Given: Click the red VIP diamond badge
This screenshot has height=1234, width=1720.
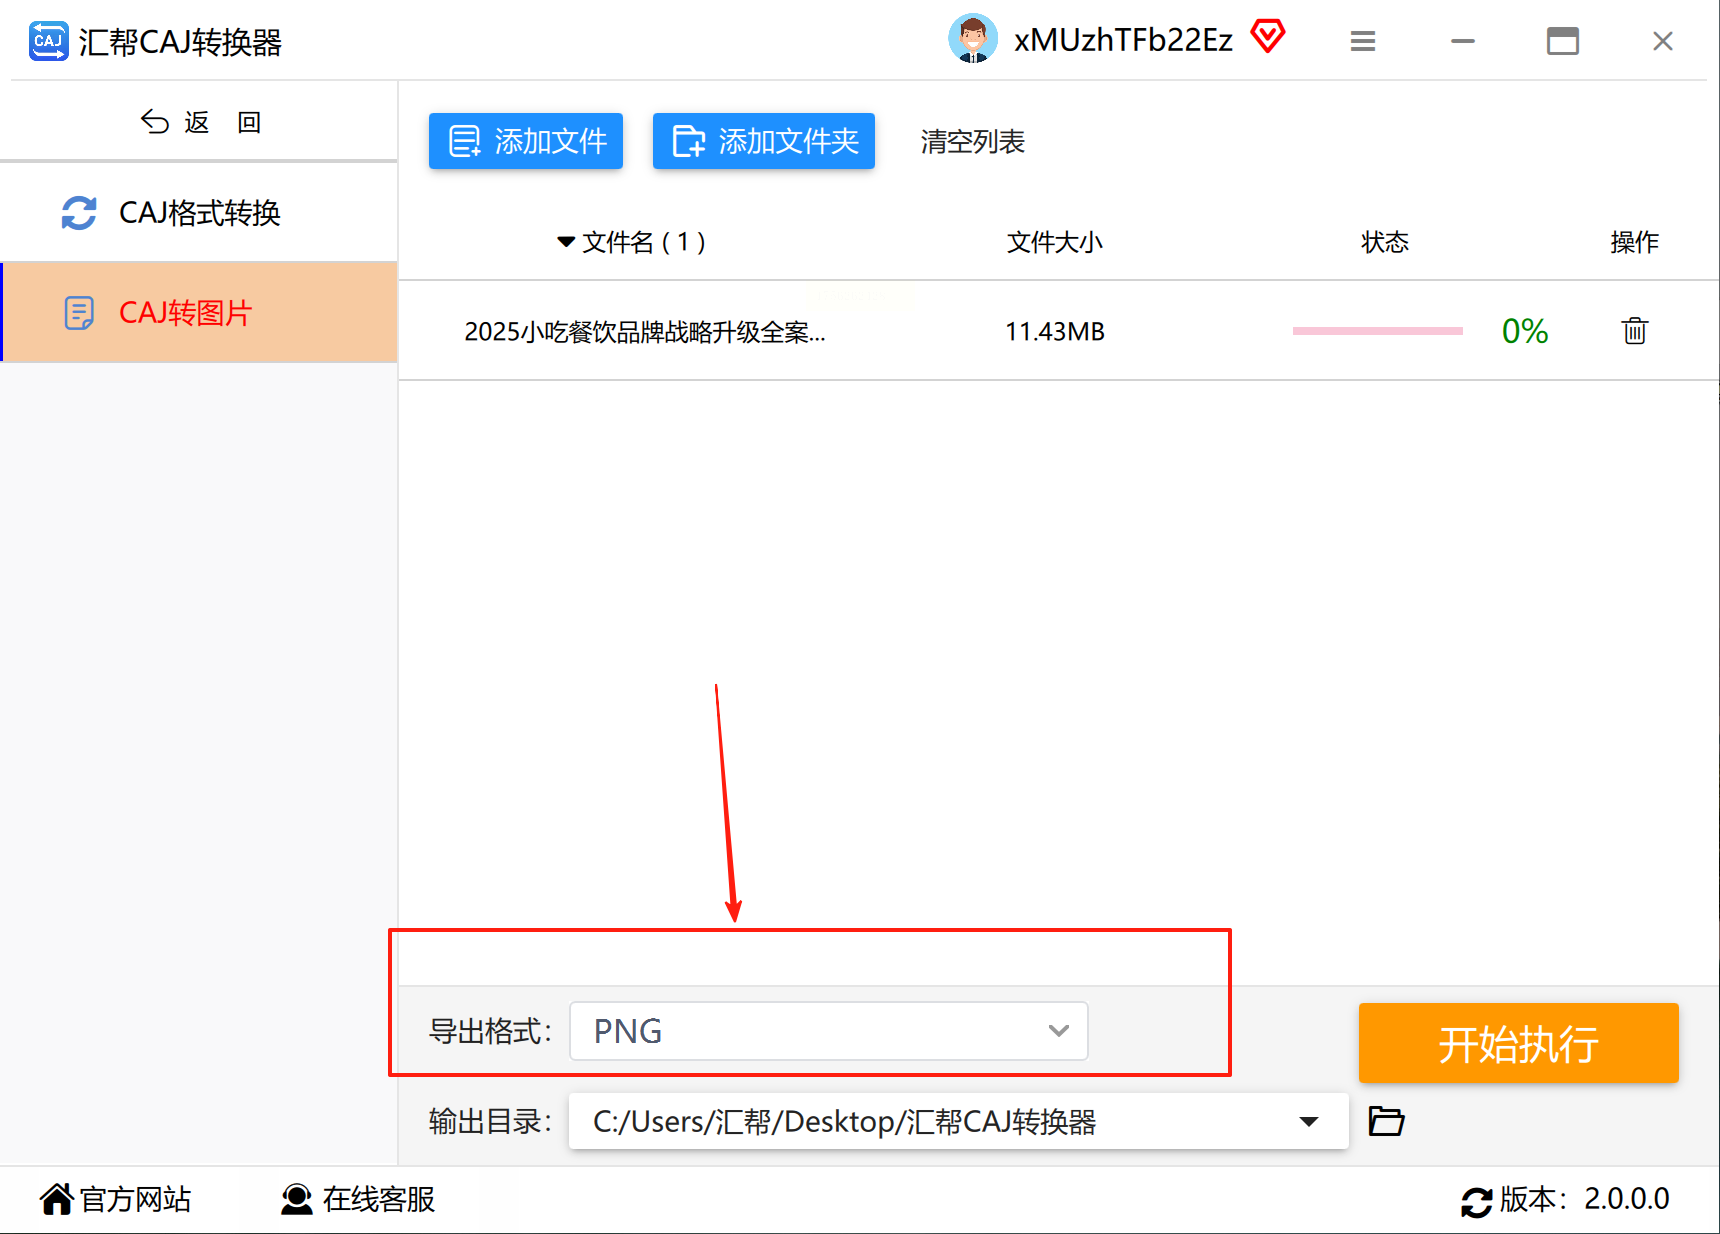Looking at the screenshot, I should tap(1267, 37).
